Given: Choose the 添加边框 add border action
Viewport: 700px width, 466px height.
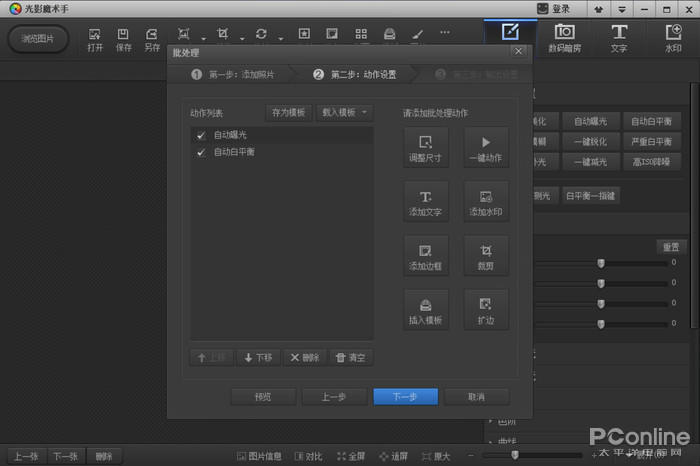Looking at the screenshot, I should pos(425,256).
